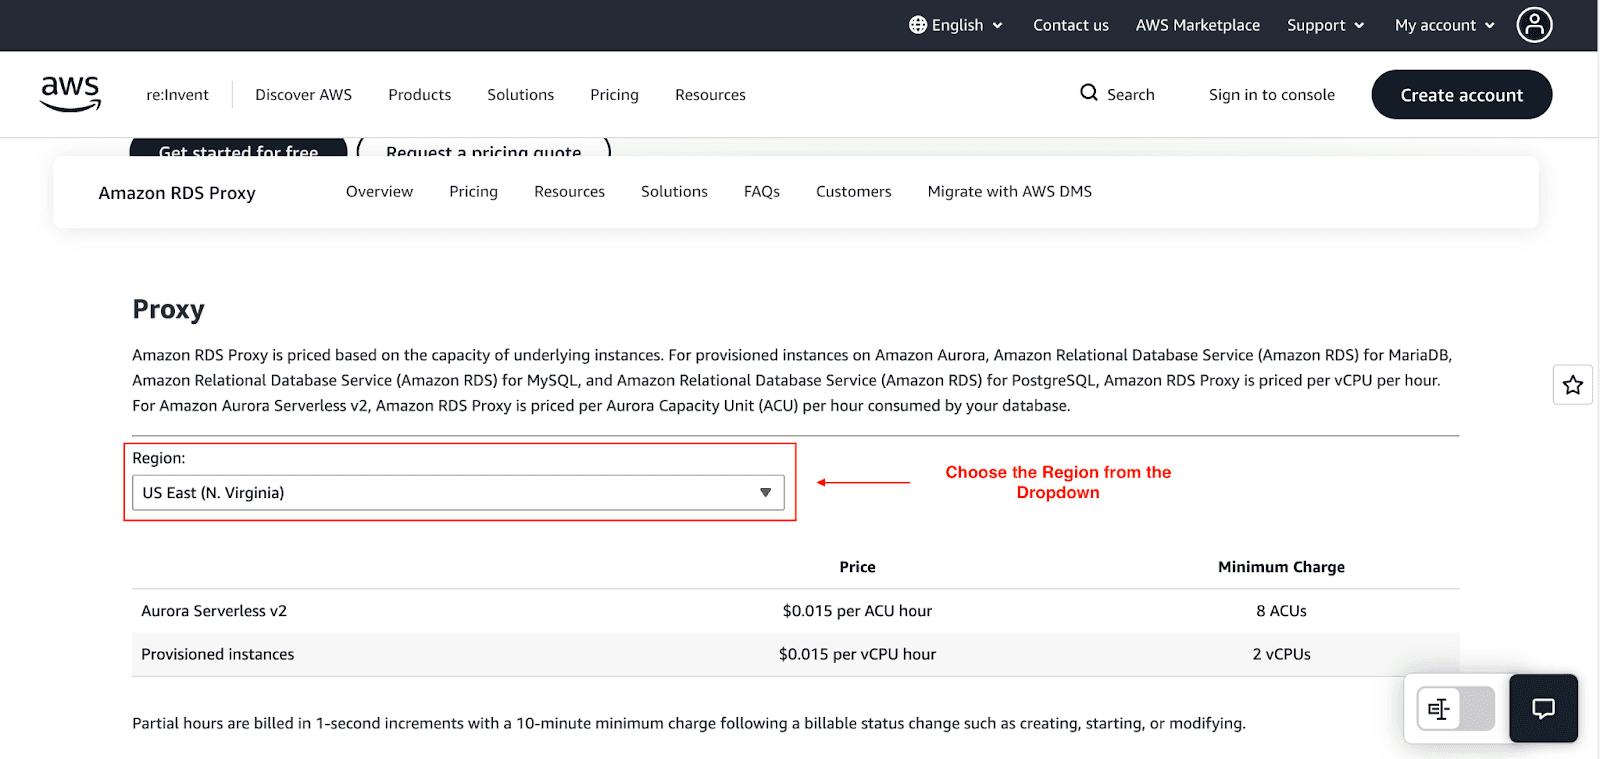
Task: Switch to Overview tab
Action: click(379, 192)
